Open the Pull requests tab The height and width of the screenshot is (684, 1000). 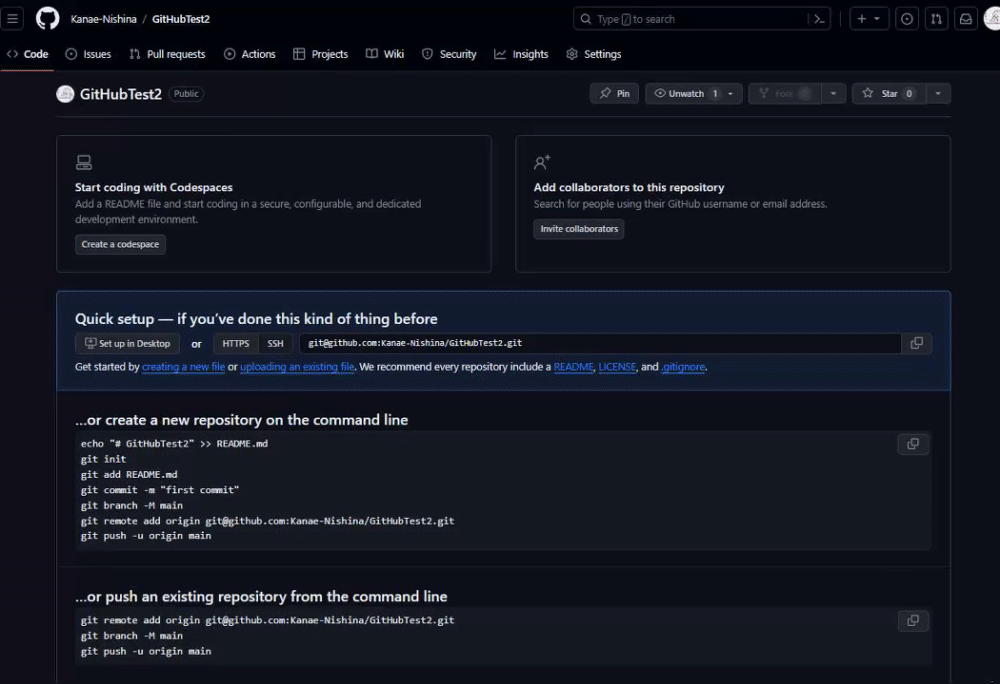[167, 54]
